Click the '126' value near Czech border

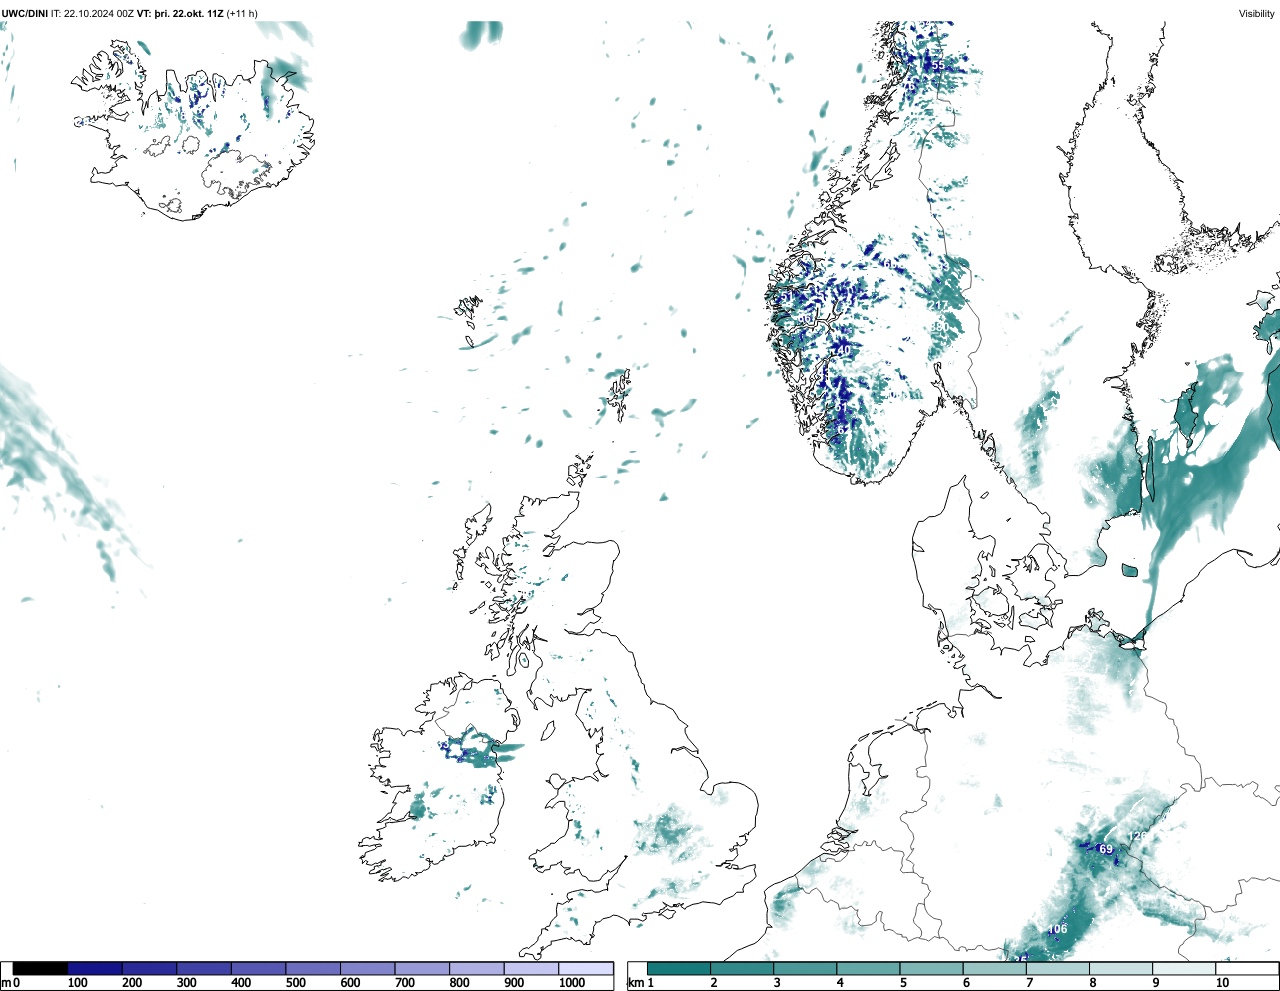1137,836
